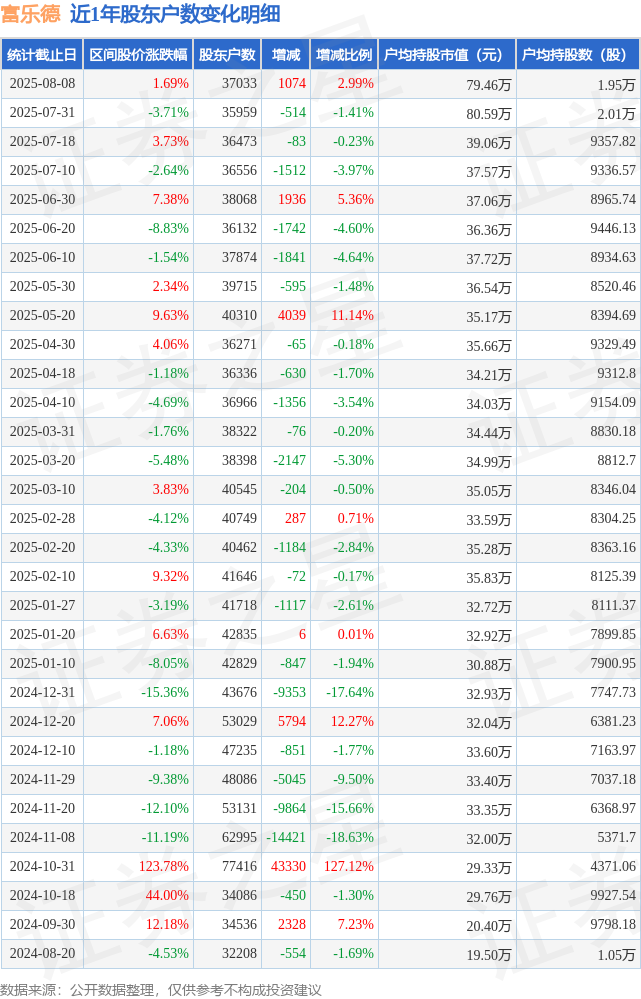The height and width of the screenshot is (999, 641).
Task: Click the 近1年股东户数变化明细 title text
Action: (175, 14)
